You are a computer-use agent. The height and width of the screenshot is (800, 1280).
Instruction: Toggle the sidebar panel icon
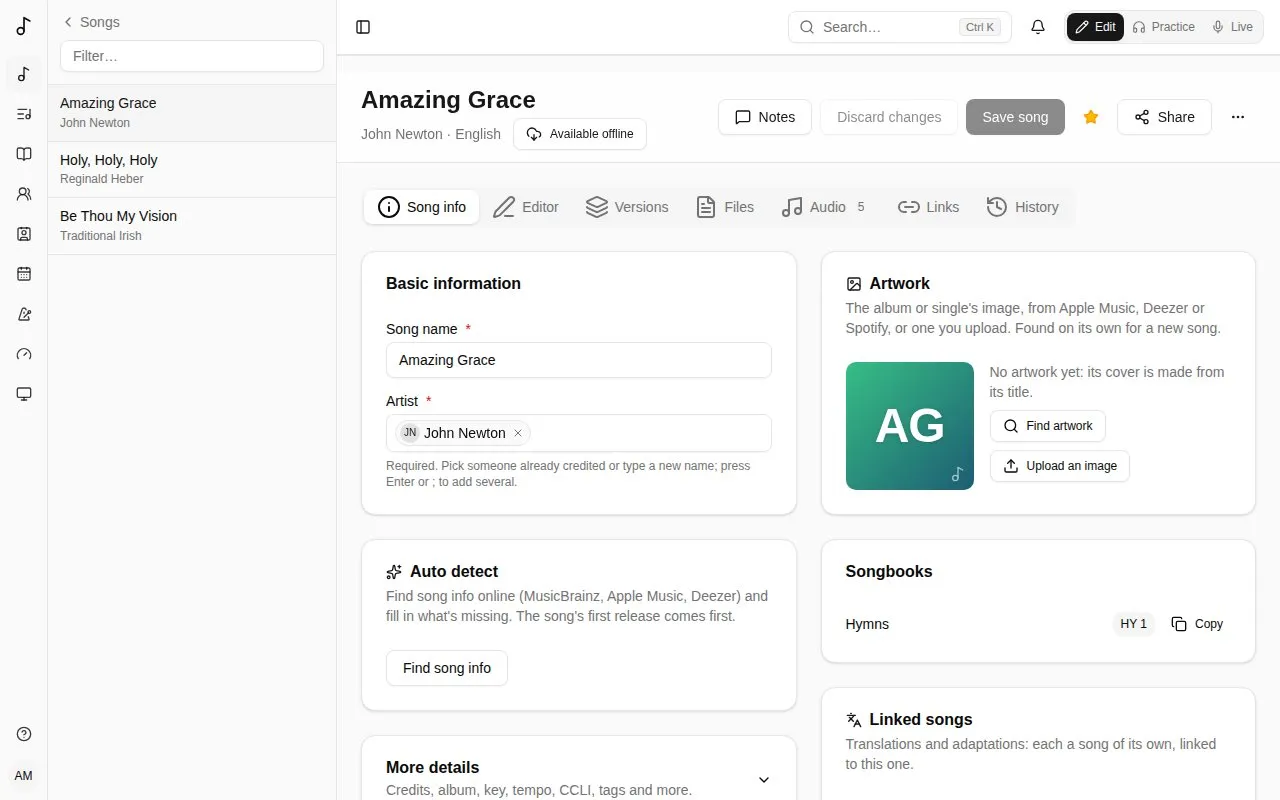(x=363, y=27)
